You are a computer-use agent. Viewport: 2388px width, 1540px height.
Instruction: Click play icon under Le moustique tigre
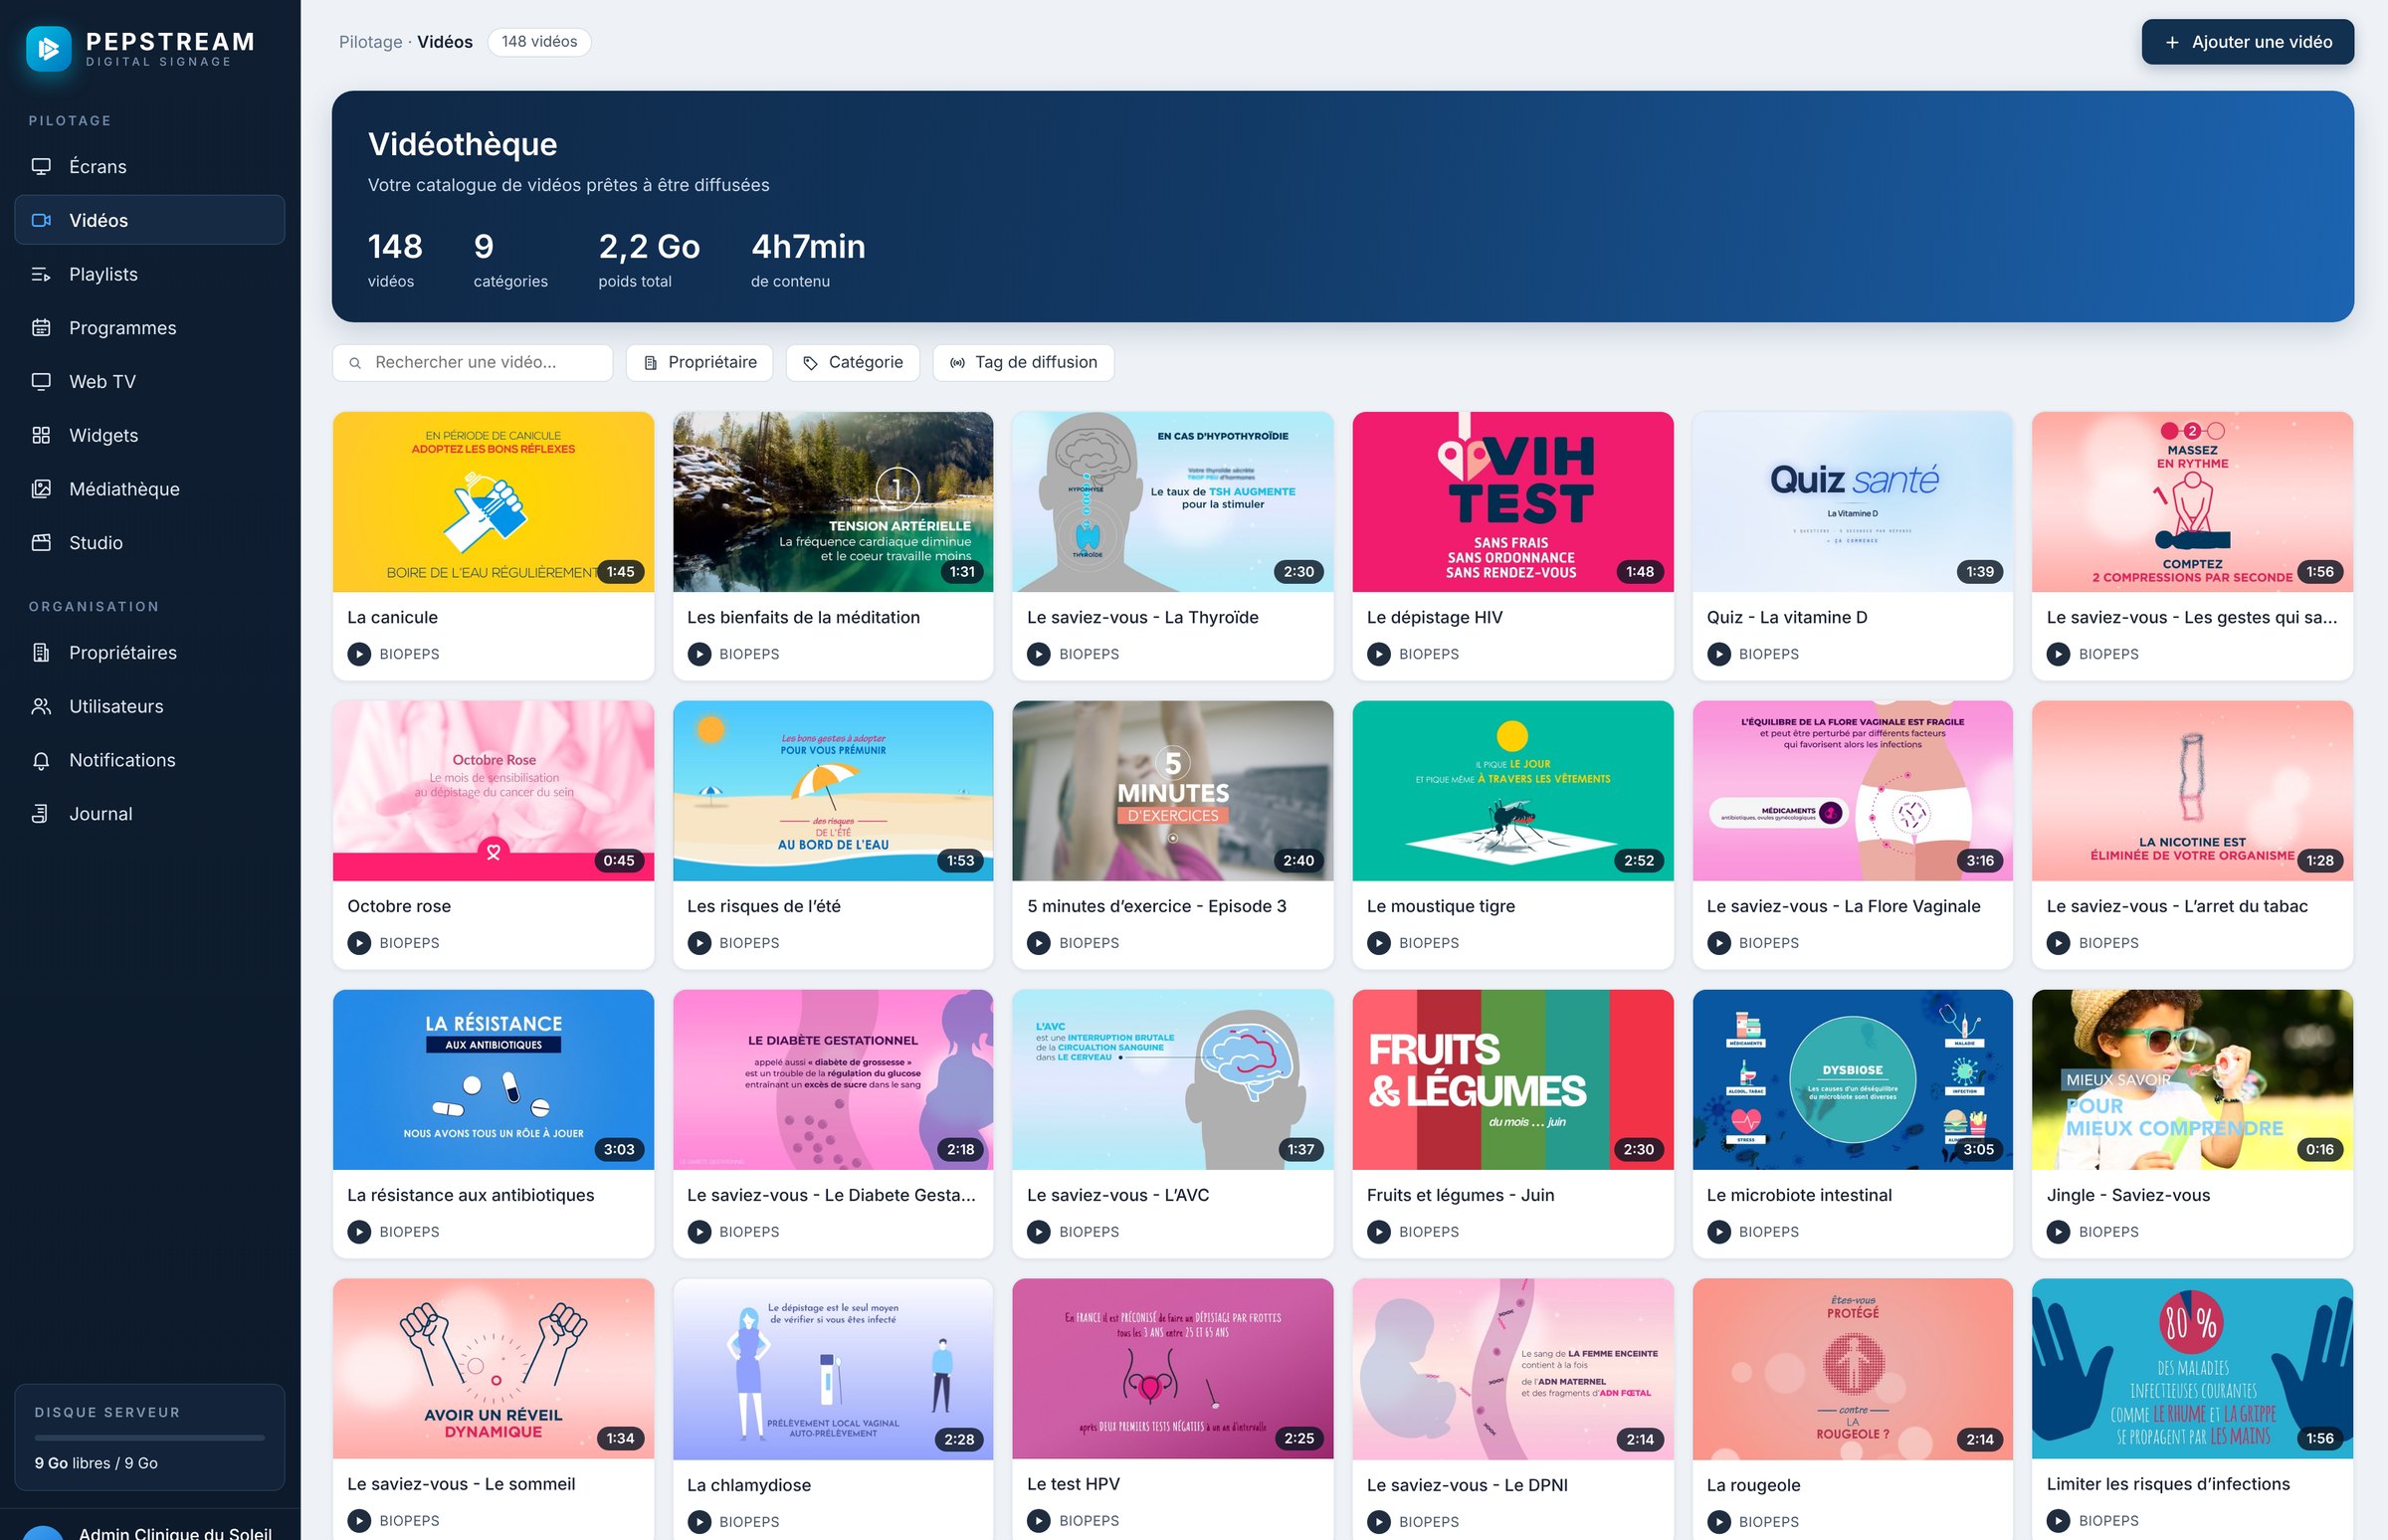pyautogui.click(x=1379, y=943)
